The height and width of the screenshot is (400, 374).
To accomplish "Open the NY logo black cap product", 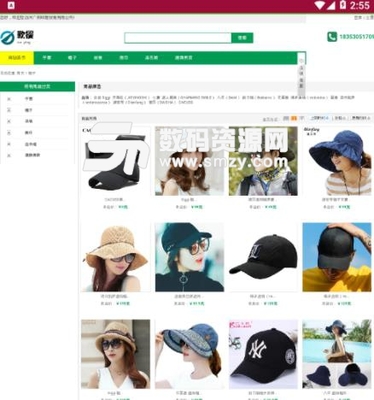I will 263,354.
